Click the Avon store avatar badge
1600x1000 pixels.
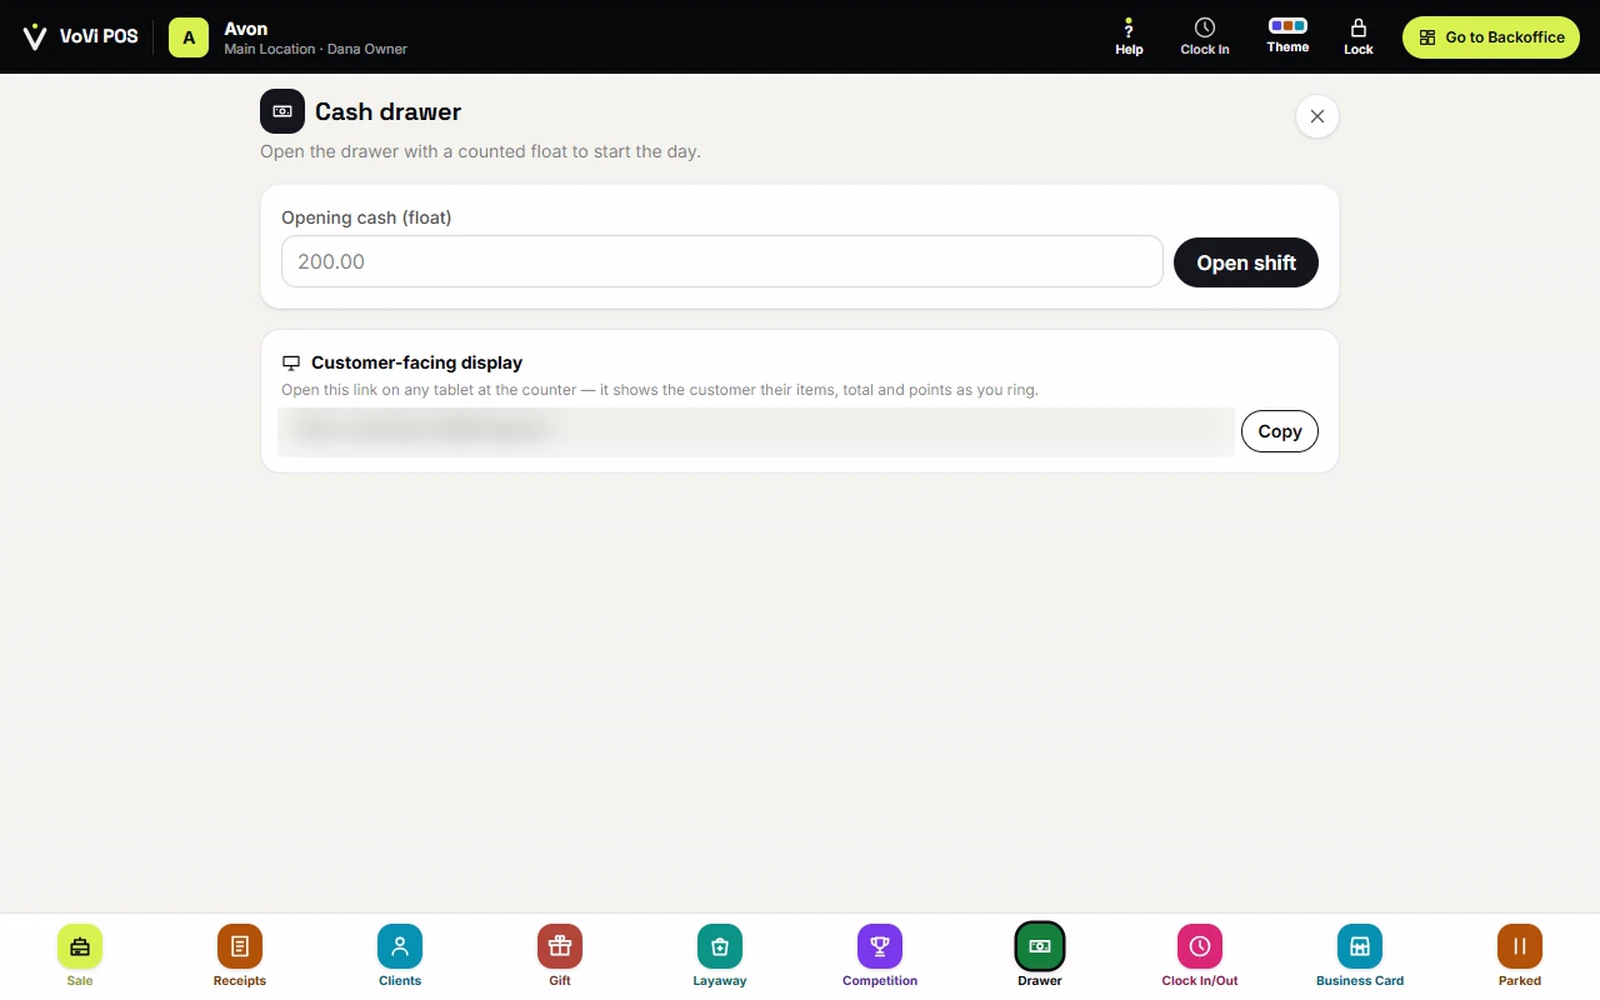pos(189,38)
